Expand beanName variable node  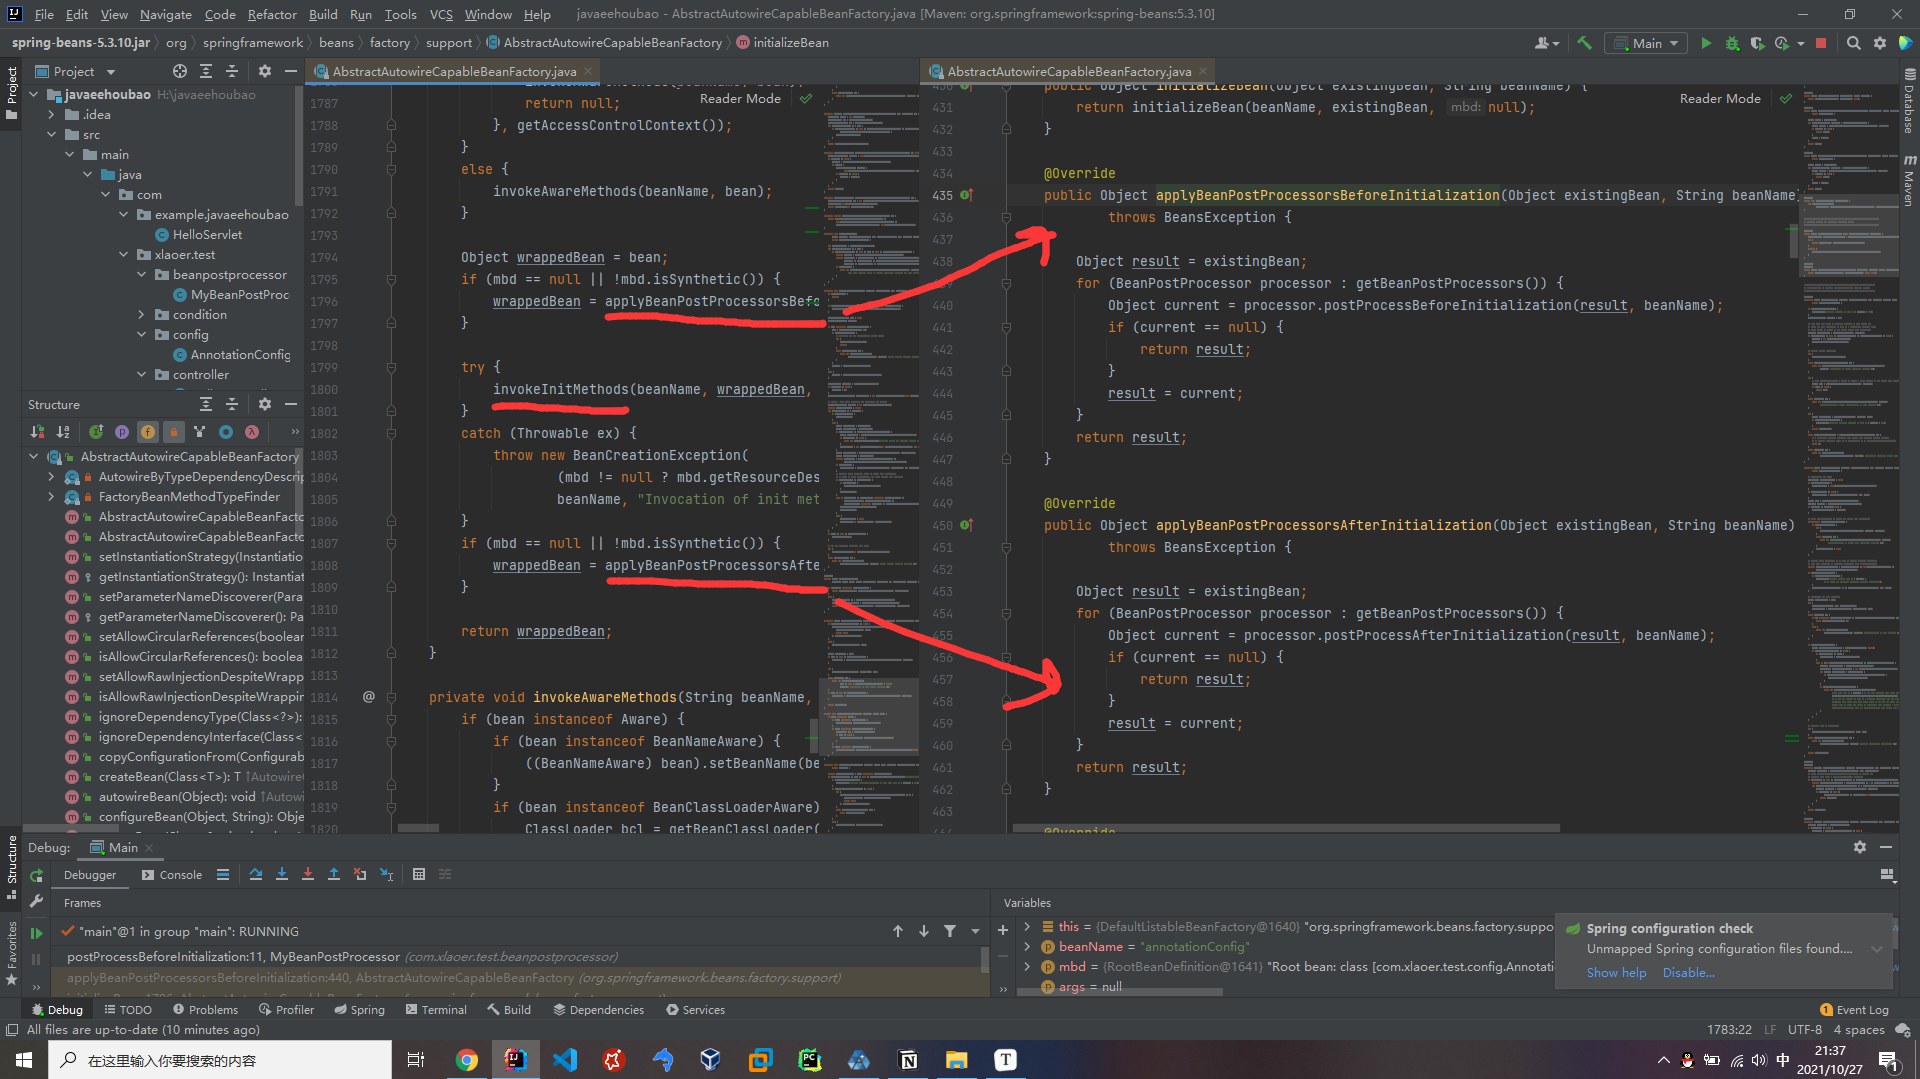[x=1027, y=947]
